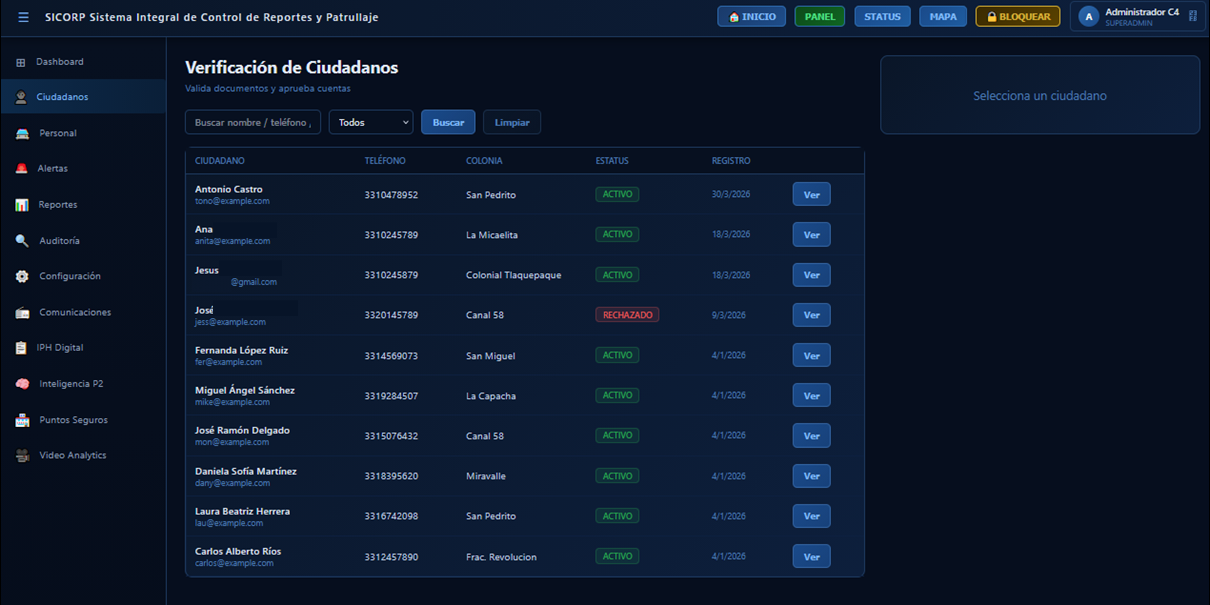The height and width of the screenshot is (605, 1210).
Task: Click the icon beside Administrador C4 name
Action: [x=1192, y=16]
